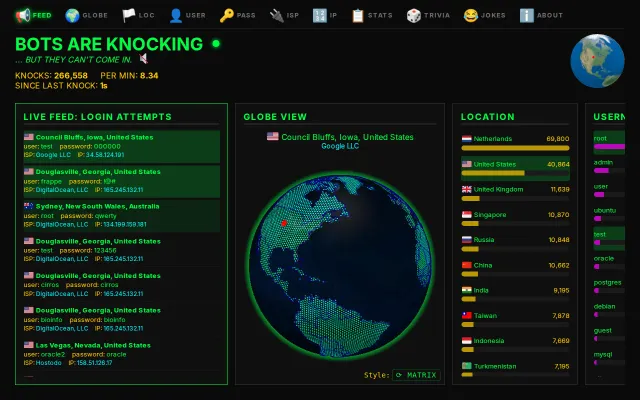Select the postgres username entry
The height and width of the screenshot is (400, 640).
[x=609, y=287]
